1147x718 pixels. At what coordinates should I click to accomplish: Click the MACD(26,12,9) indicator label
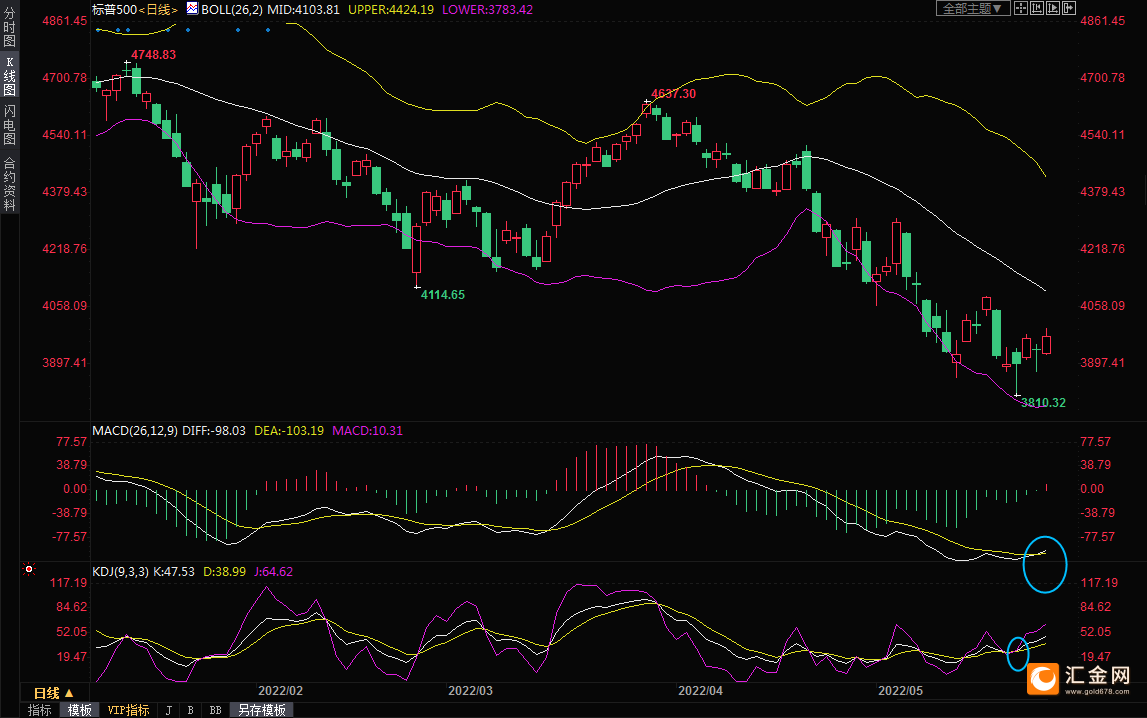pos(135,431)
